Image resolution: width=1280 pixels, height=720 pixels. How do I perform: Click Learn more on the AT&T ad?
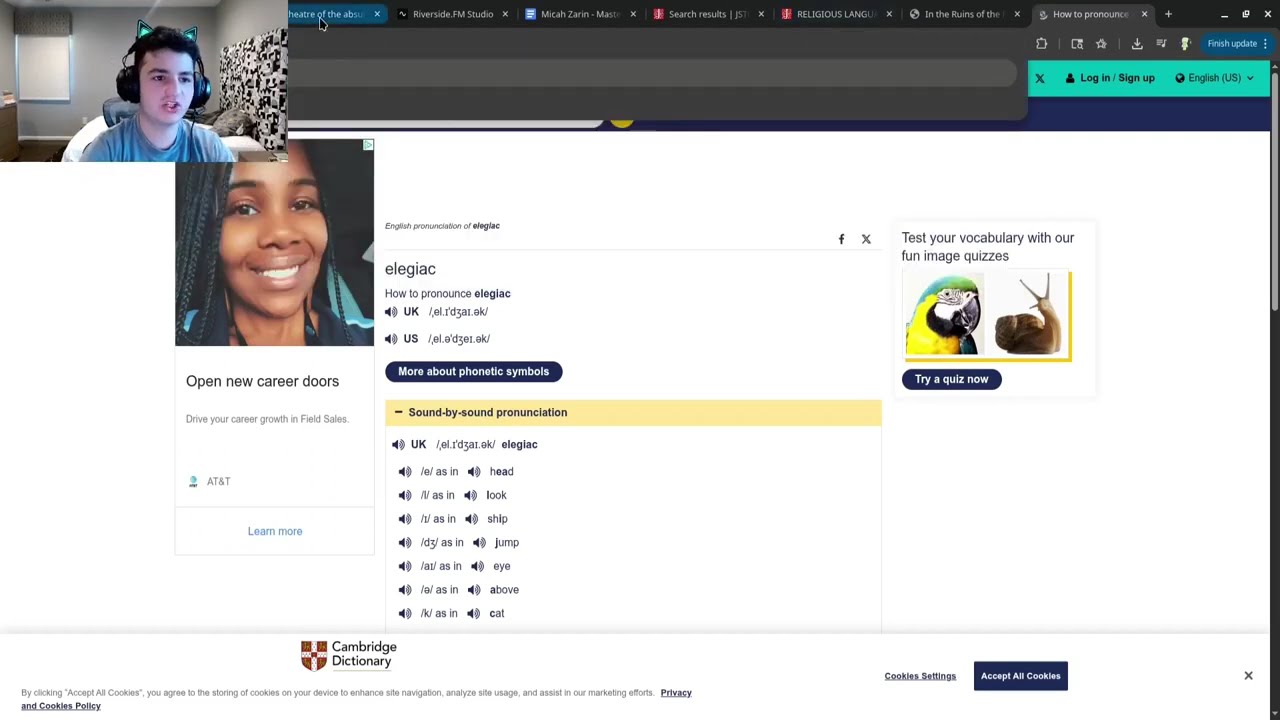[275, 532]
